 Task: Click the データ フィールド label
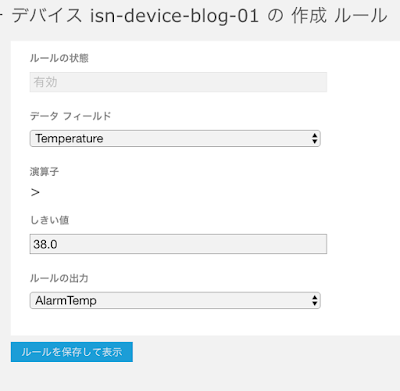(x=70, y=116)
